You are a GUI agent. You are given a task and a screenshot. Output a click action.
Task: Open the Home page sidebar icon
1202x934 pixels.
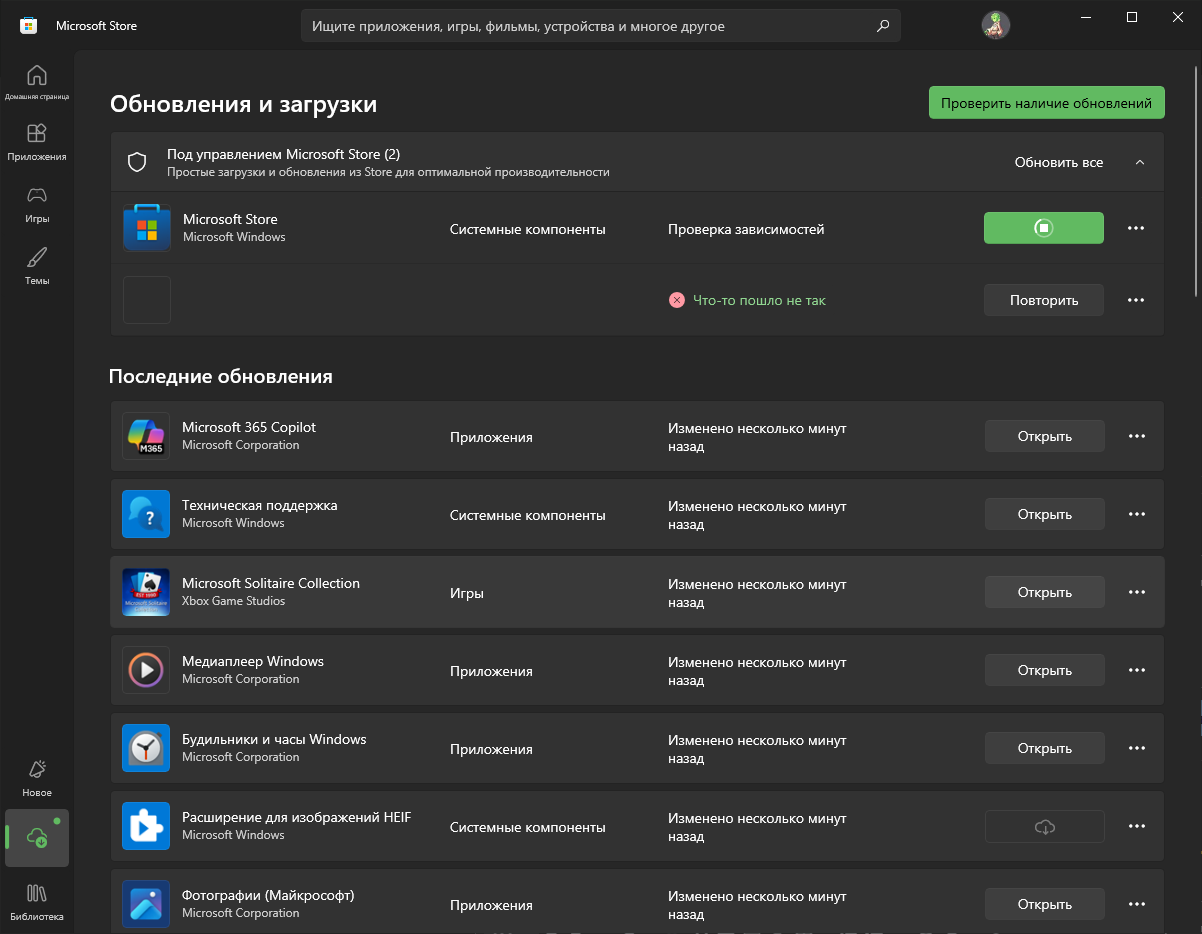(x=37, y=83)
